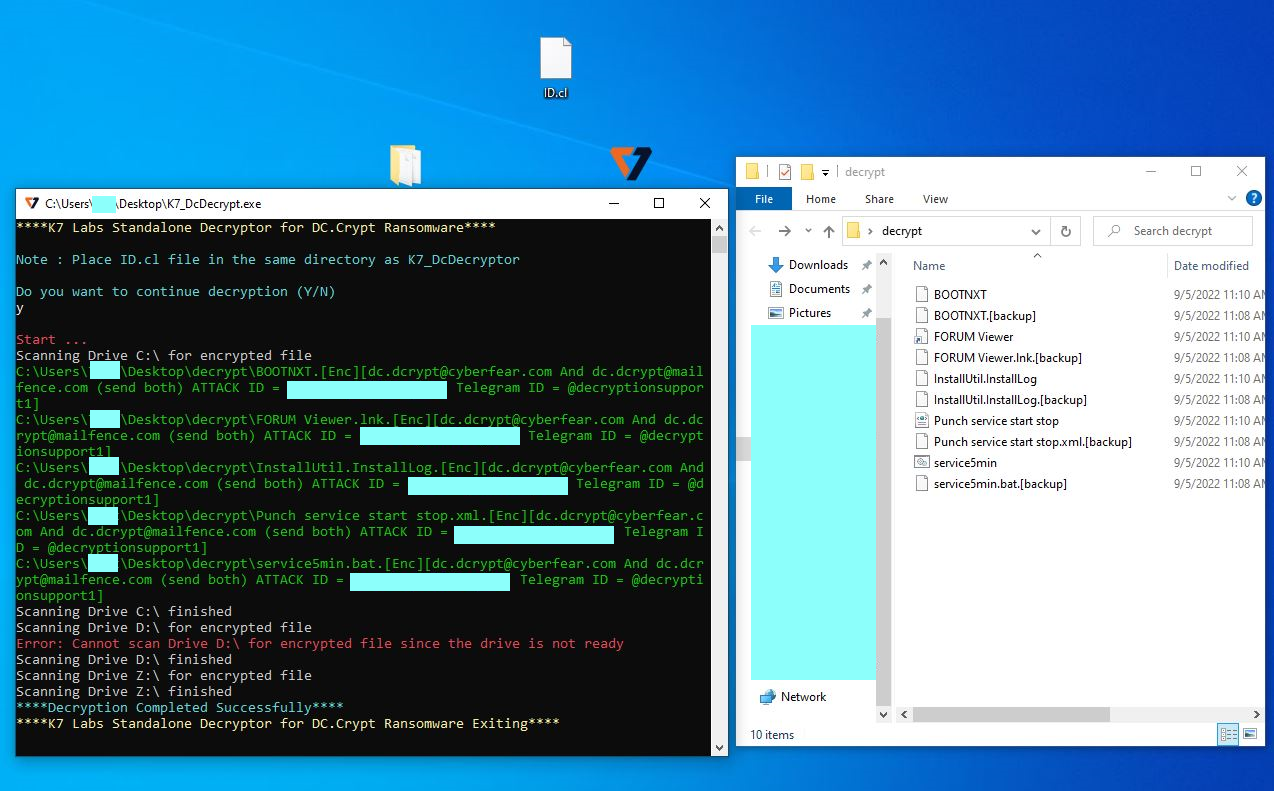Open the File menu in Explorer
Image resolution: width=1274 pixels, height=791 pixels.
click(x=763, y=198)
